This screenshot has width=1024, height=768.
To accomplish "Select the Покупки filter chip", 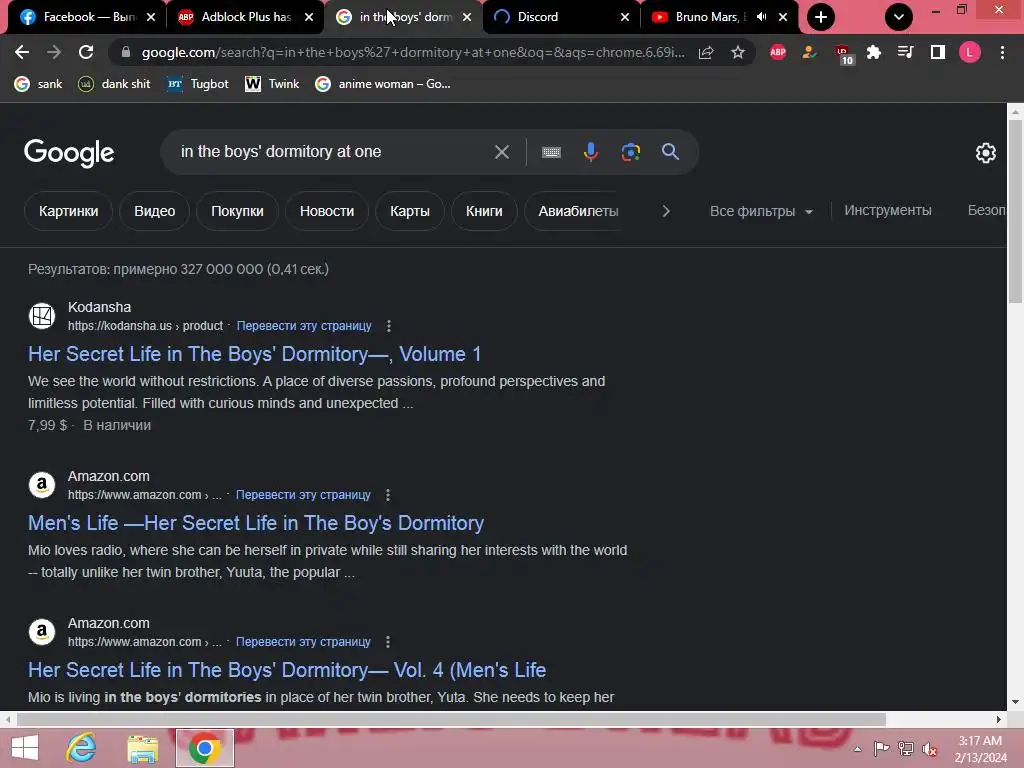I will click(x=237, y=211).
